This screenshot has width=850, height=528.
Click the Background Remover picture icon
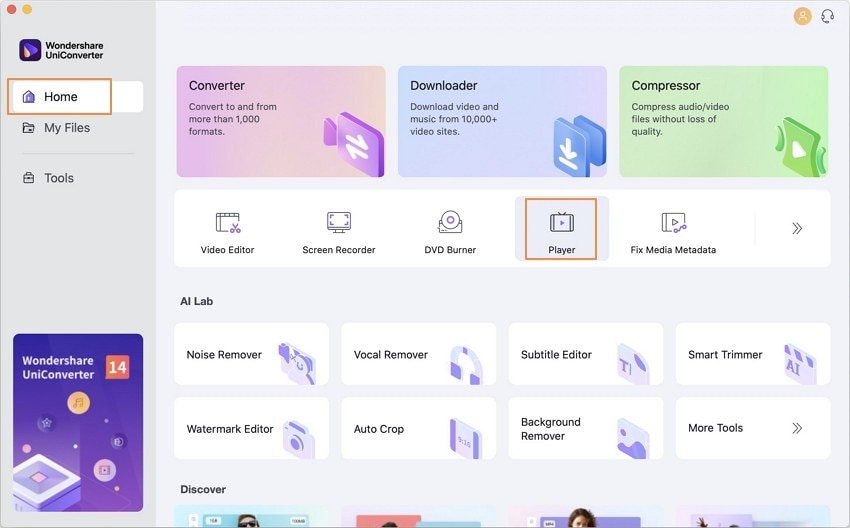633,439
